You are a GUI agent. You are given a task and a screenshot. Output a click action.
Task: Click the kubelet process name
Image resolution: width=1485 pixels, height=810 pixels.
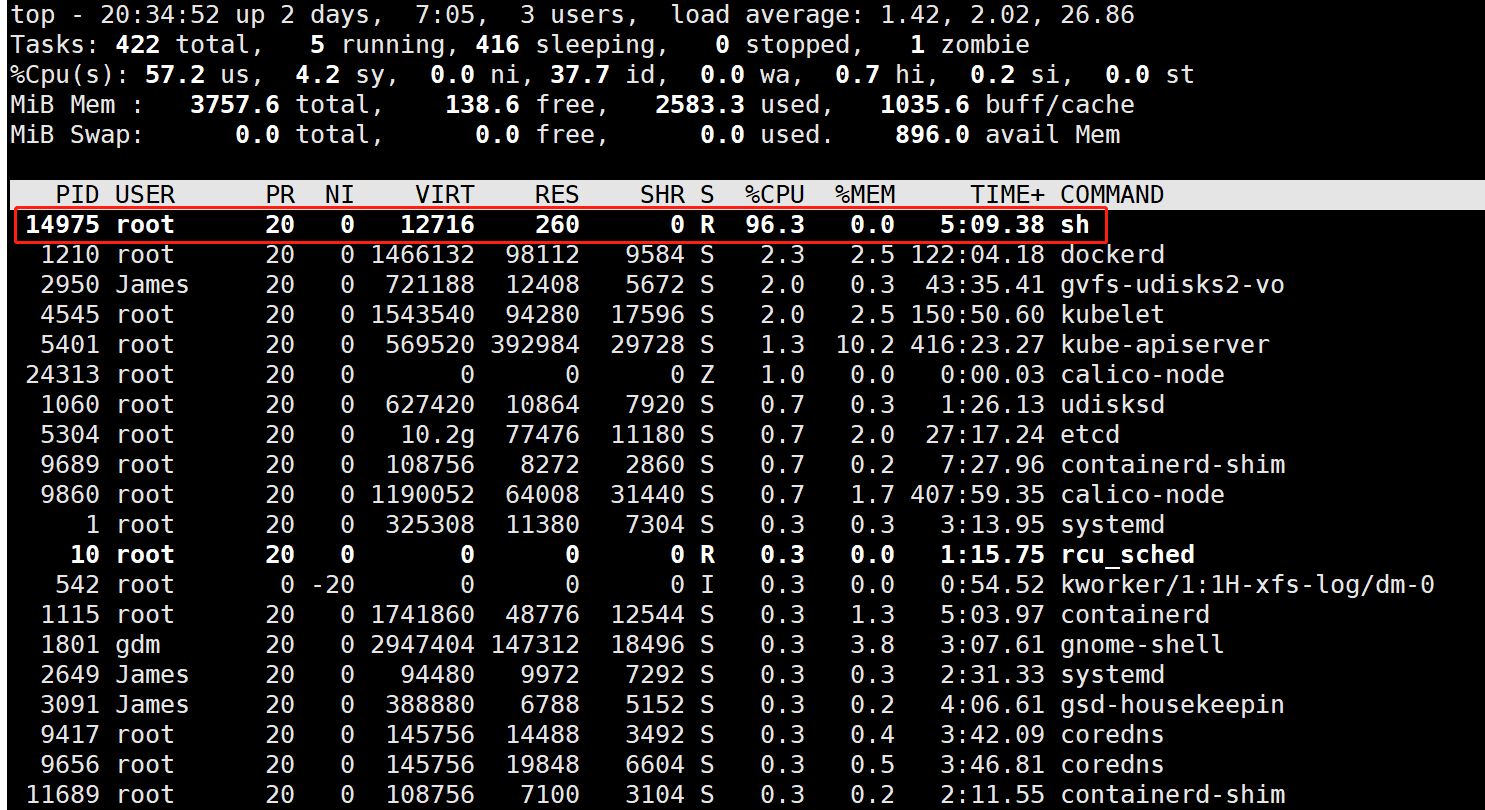coord(1112,314)
